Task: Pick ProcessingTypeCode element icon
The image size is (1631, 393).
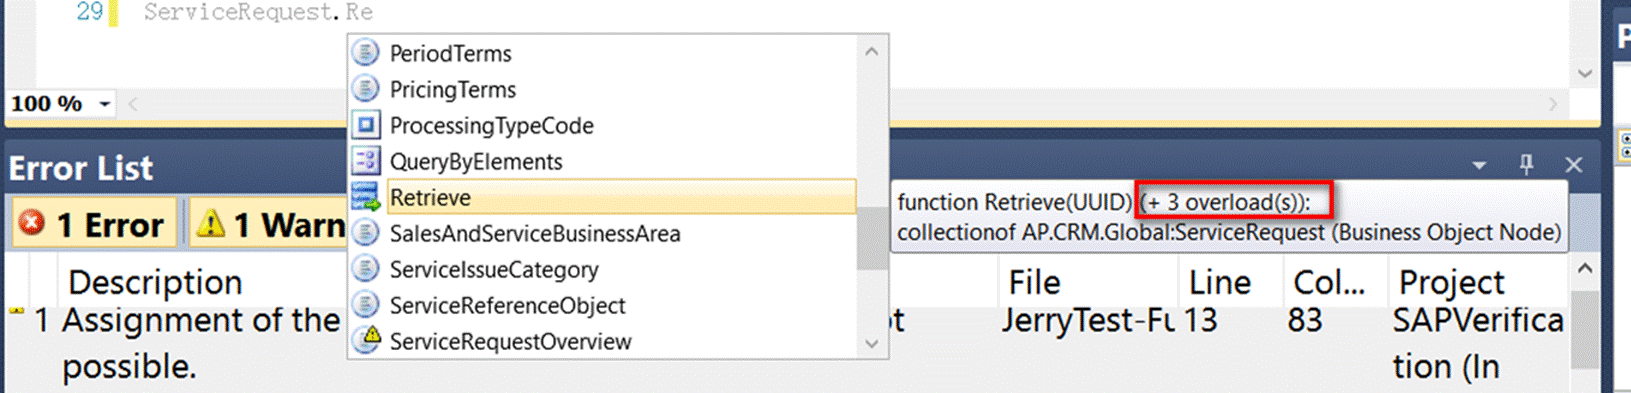Action: (x=366, y=125)
